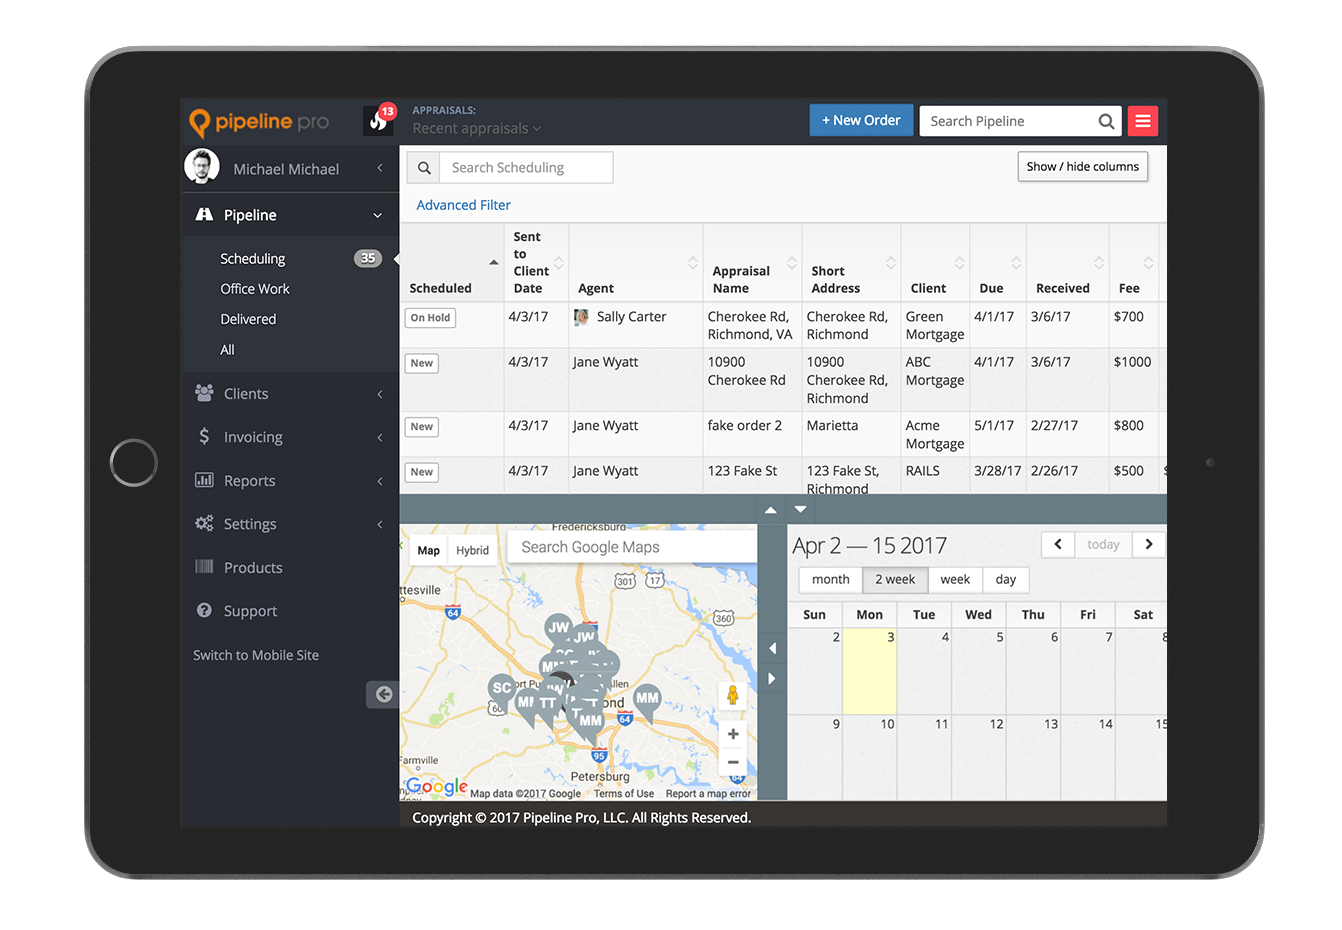The height and width of the screenshot is (930, 1342).
Task: Collapse the sidebar with the left-arrow circle
Action: [x=383, y=694]
